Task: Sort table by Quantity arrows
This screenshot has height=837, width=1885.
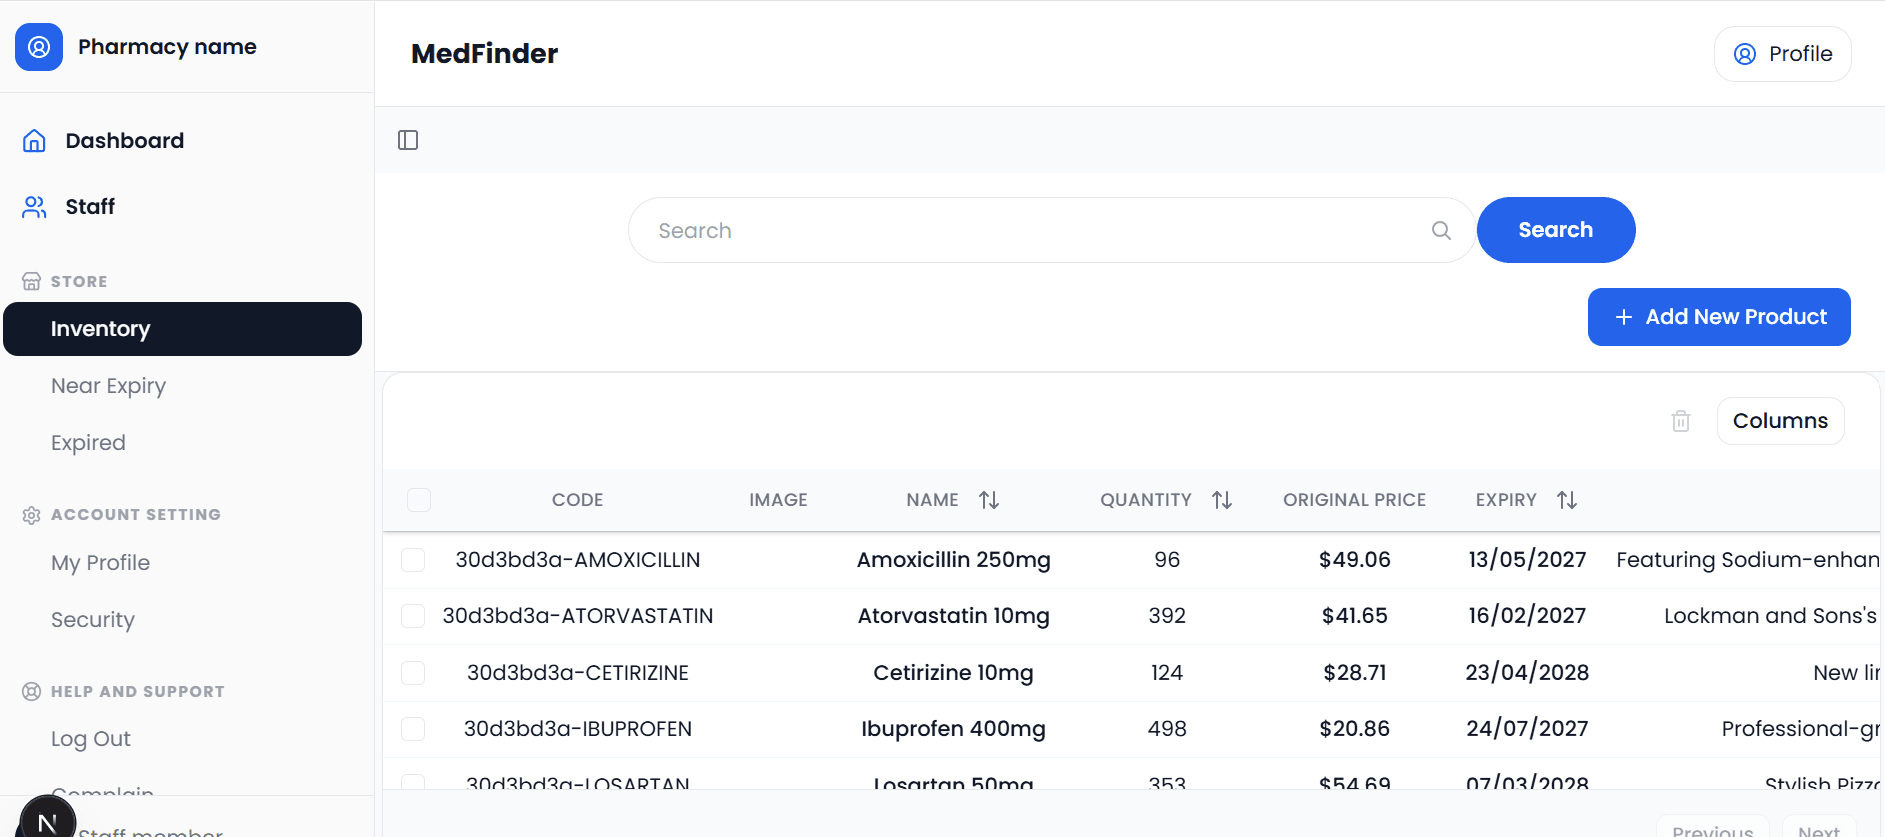Action: (1222, 500)
